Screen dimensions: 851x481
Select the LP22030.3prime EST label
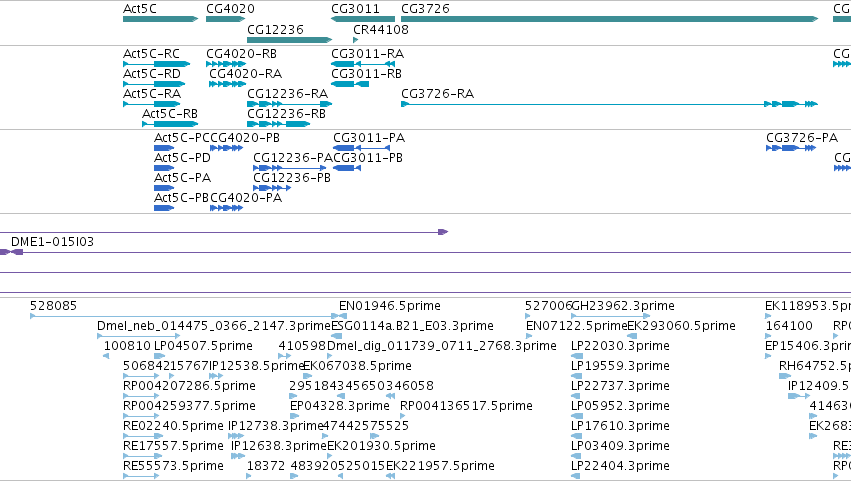620,346
